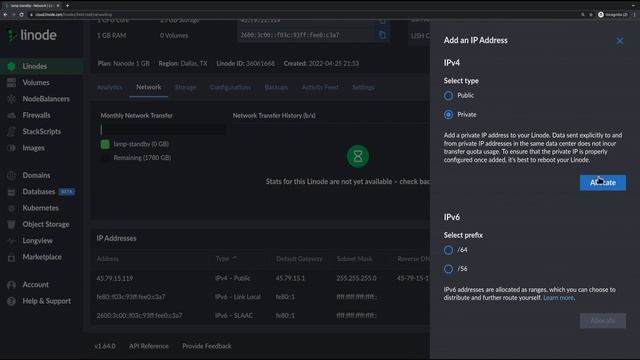Click the IPv6 – Link Local type cell

pos(238,297)
